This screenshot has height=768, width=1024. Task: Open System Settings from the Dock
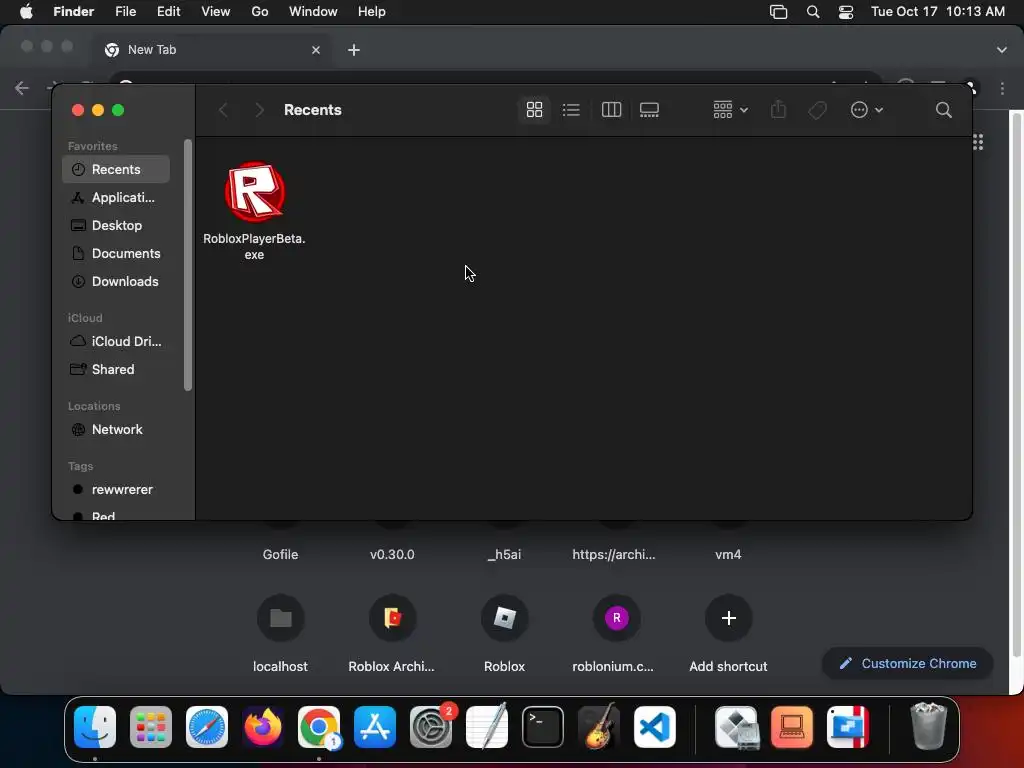click(x=431, y=727)
